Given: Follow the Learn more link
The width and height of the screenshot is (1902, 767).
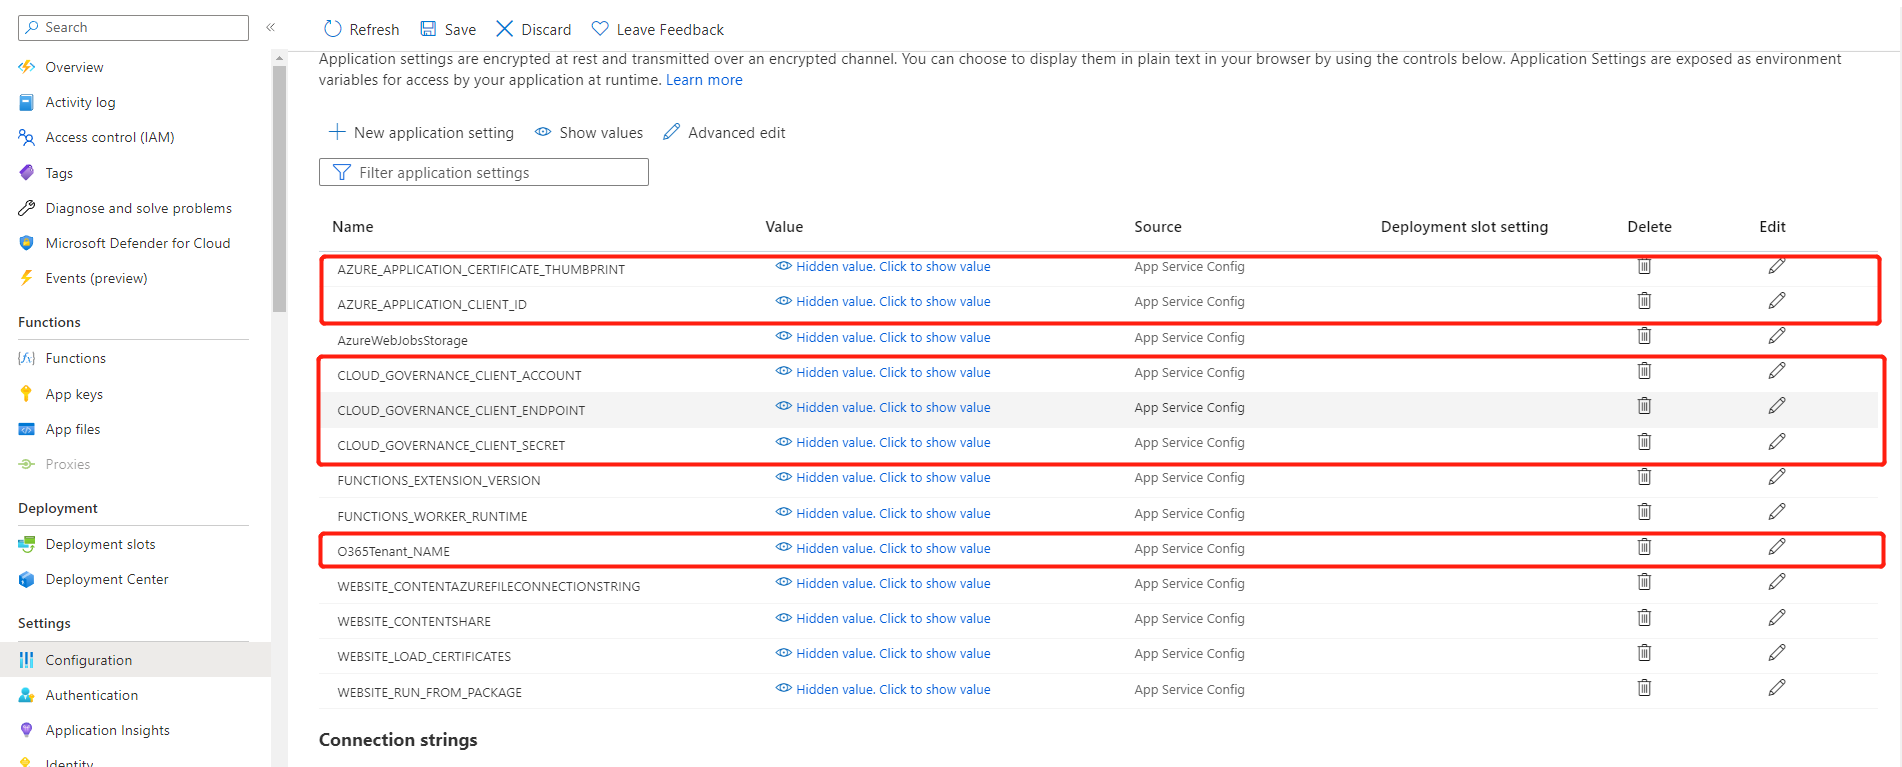Looking at the screenshot, I should [704, 80].
